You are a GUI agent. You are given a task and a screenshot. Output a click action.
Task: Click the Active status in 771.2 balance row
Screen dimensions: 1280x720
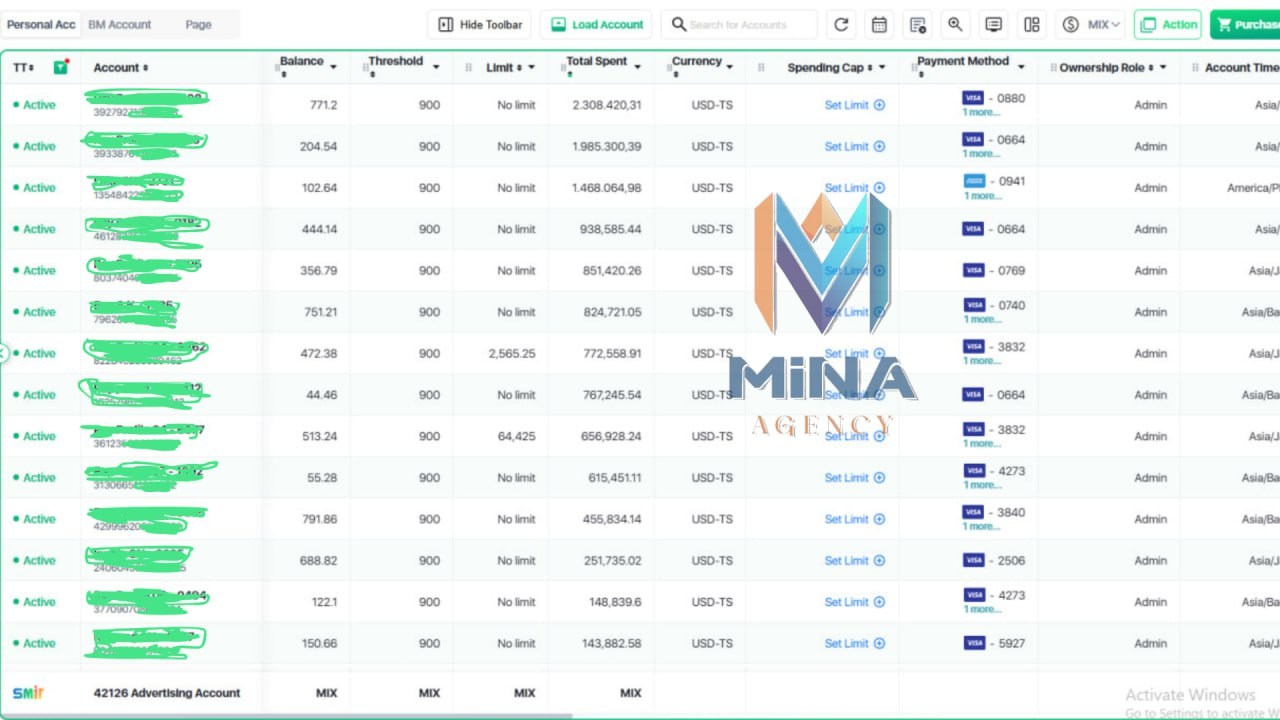click(34, 105)
